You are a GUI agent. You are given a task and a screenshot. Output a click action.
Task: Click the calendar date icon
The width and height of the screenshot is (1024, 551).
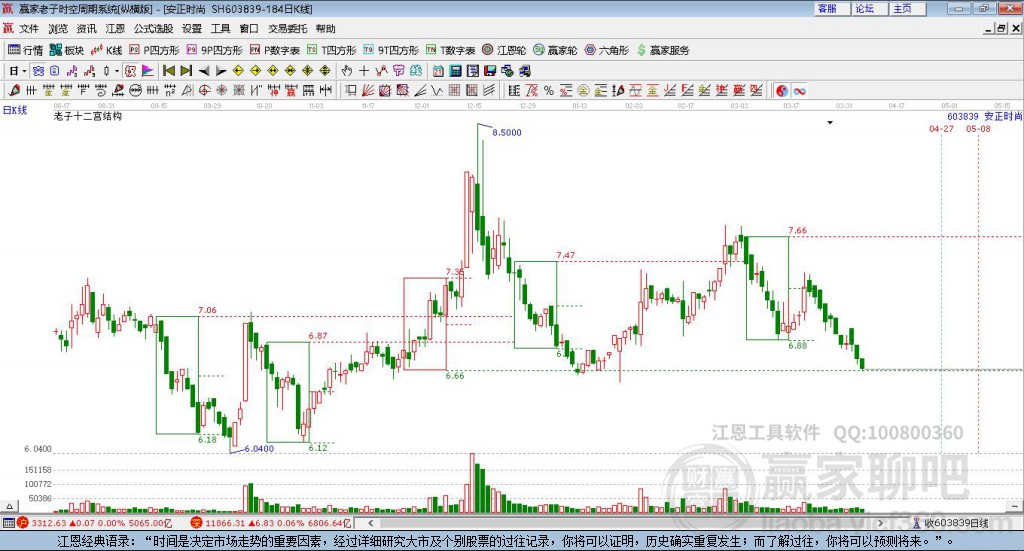[438, 71]
